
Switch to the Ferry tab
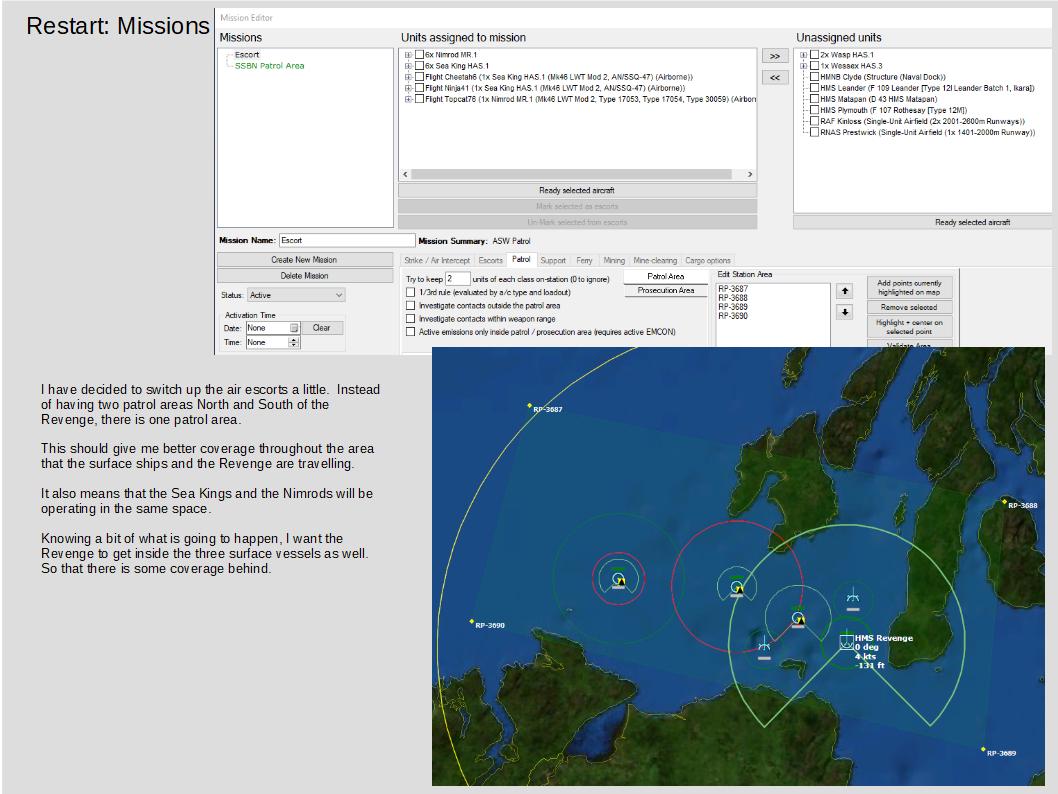[584, 260]
